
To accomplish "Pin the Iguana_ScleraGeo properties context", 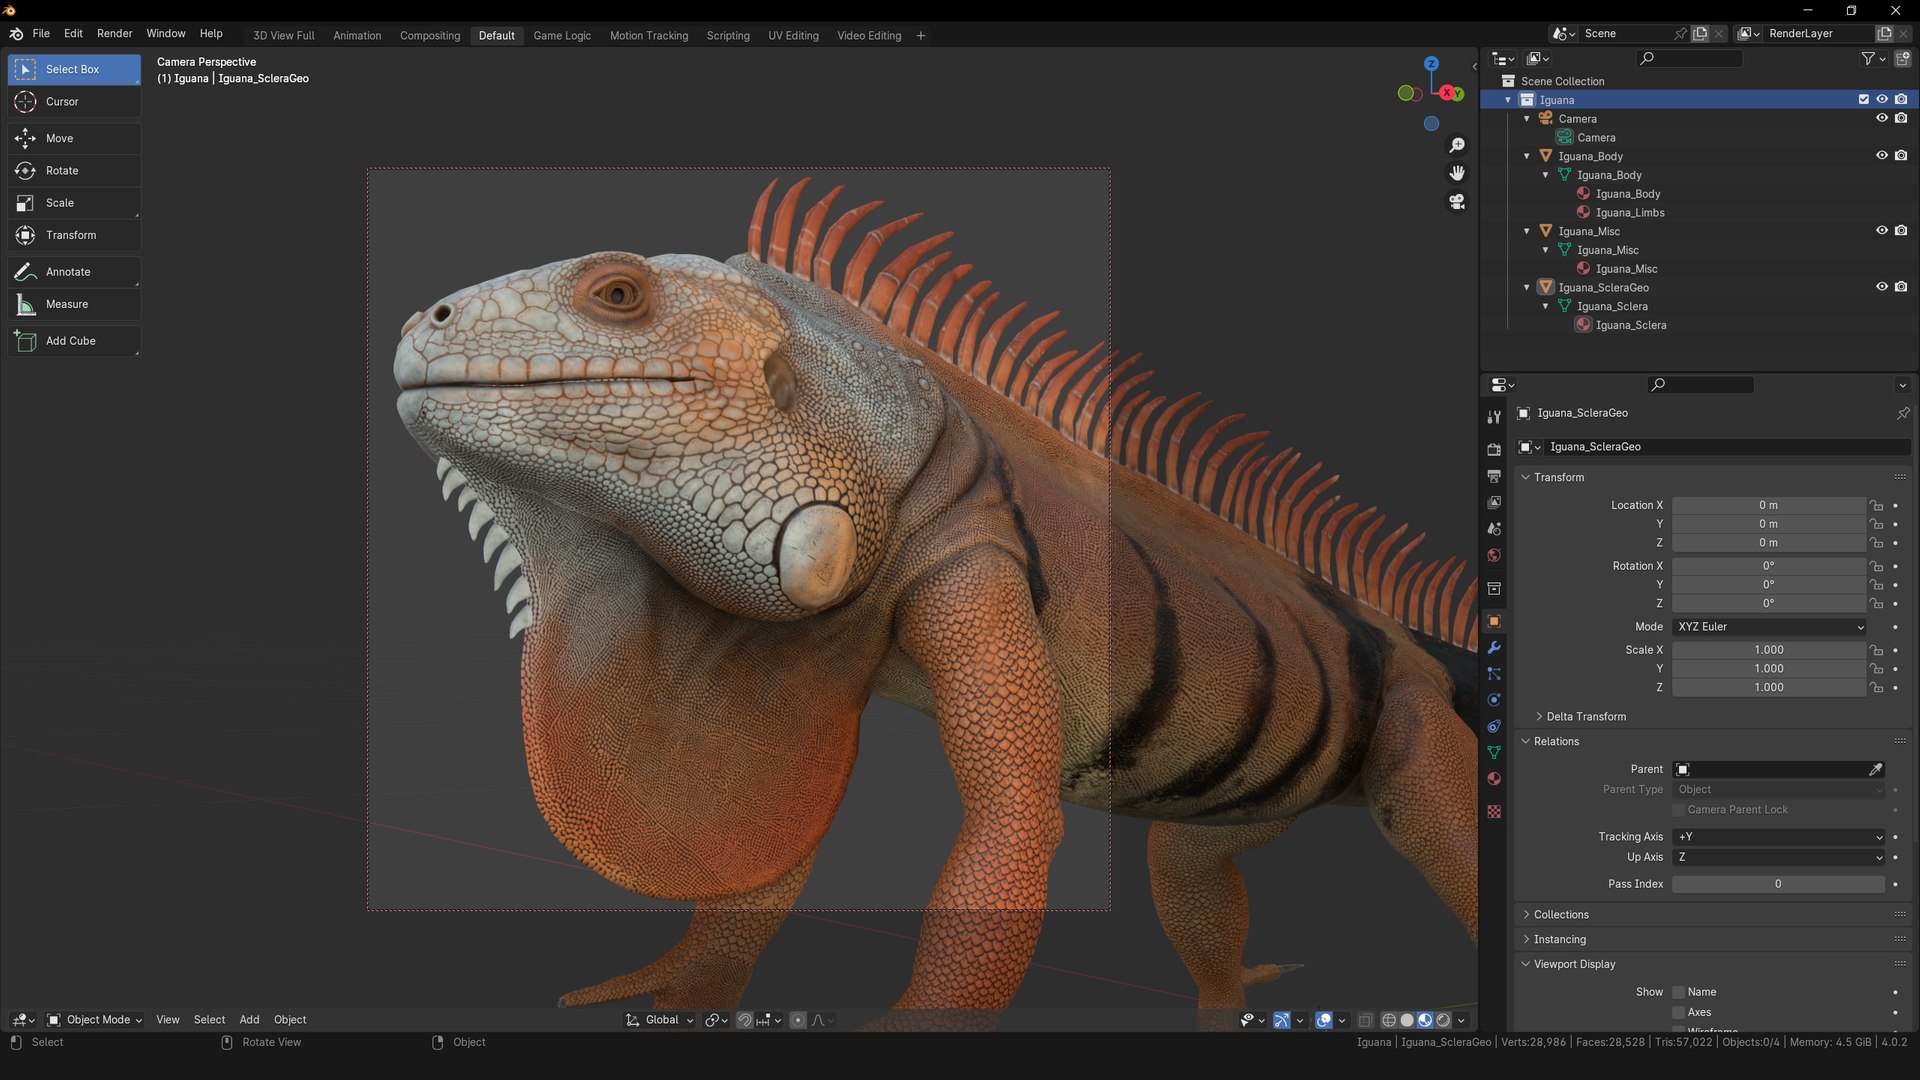I will click(x=1902, y=413).
